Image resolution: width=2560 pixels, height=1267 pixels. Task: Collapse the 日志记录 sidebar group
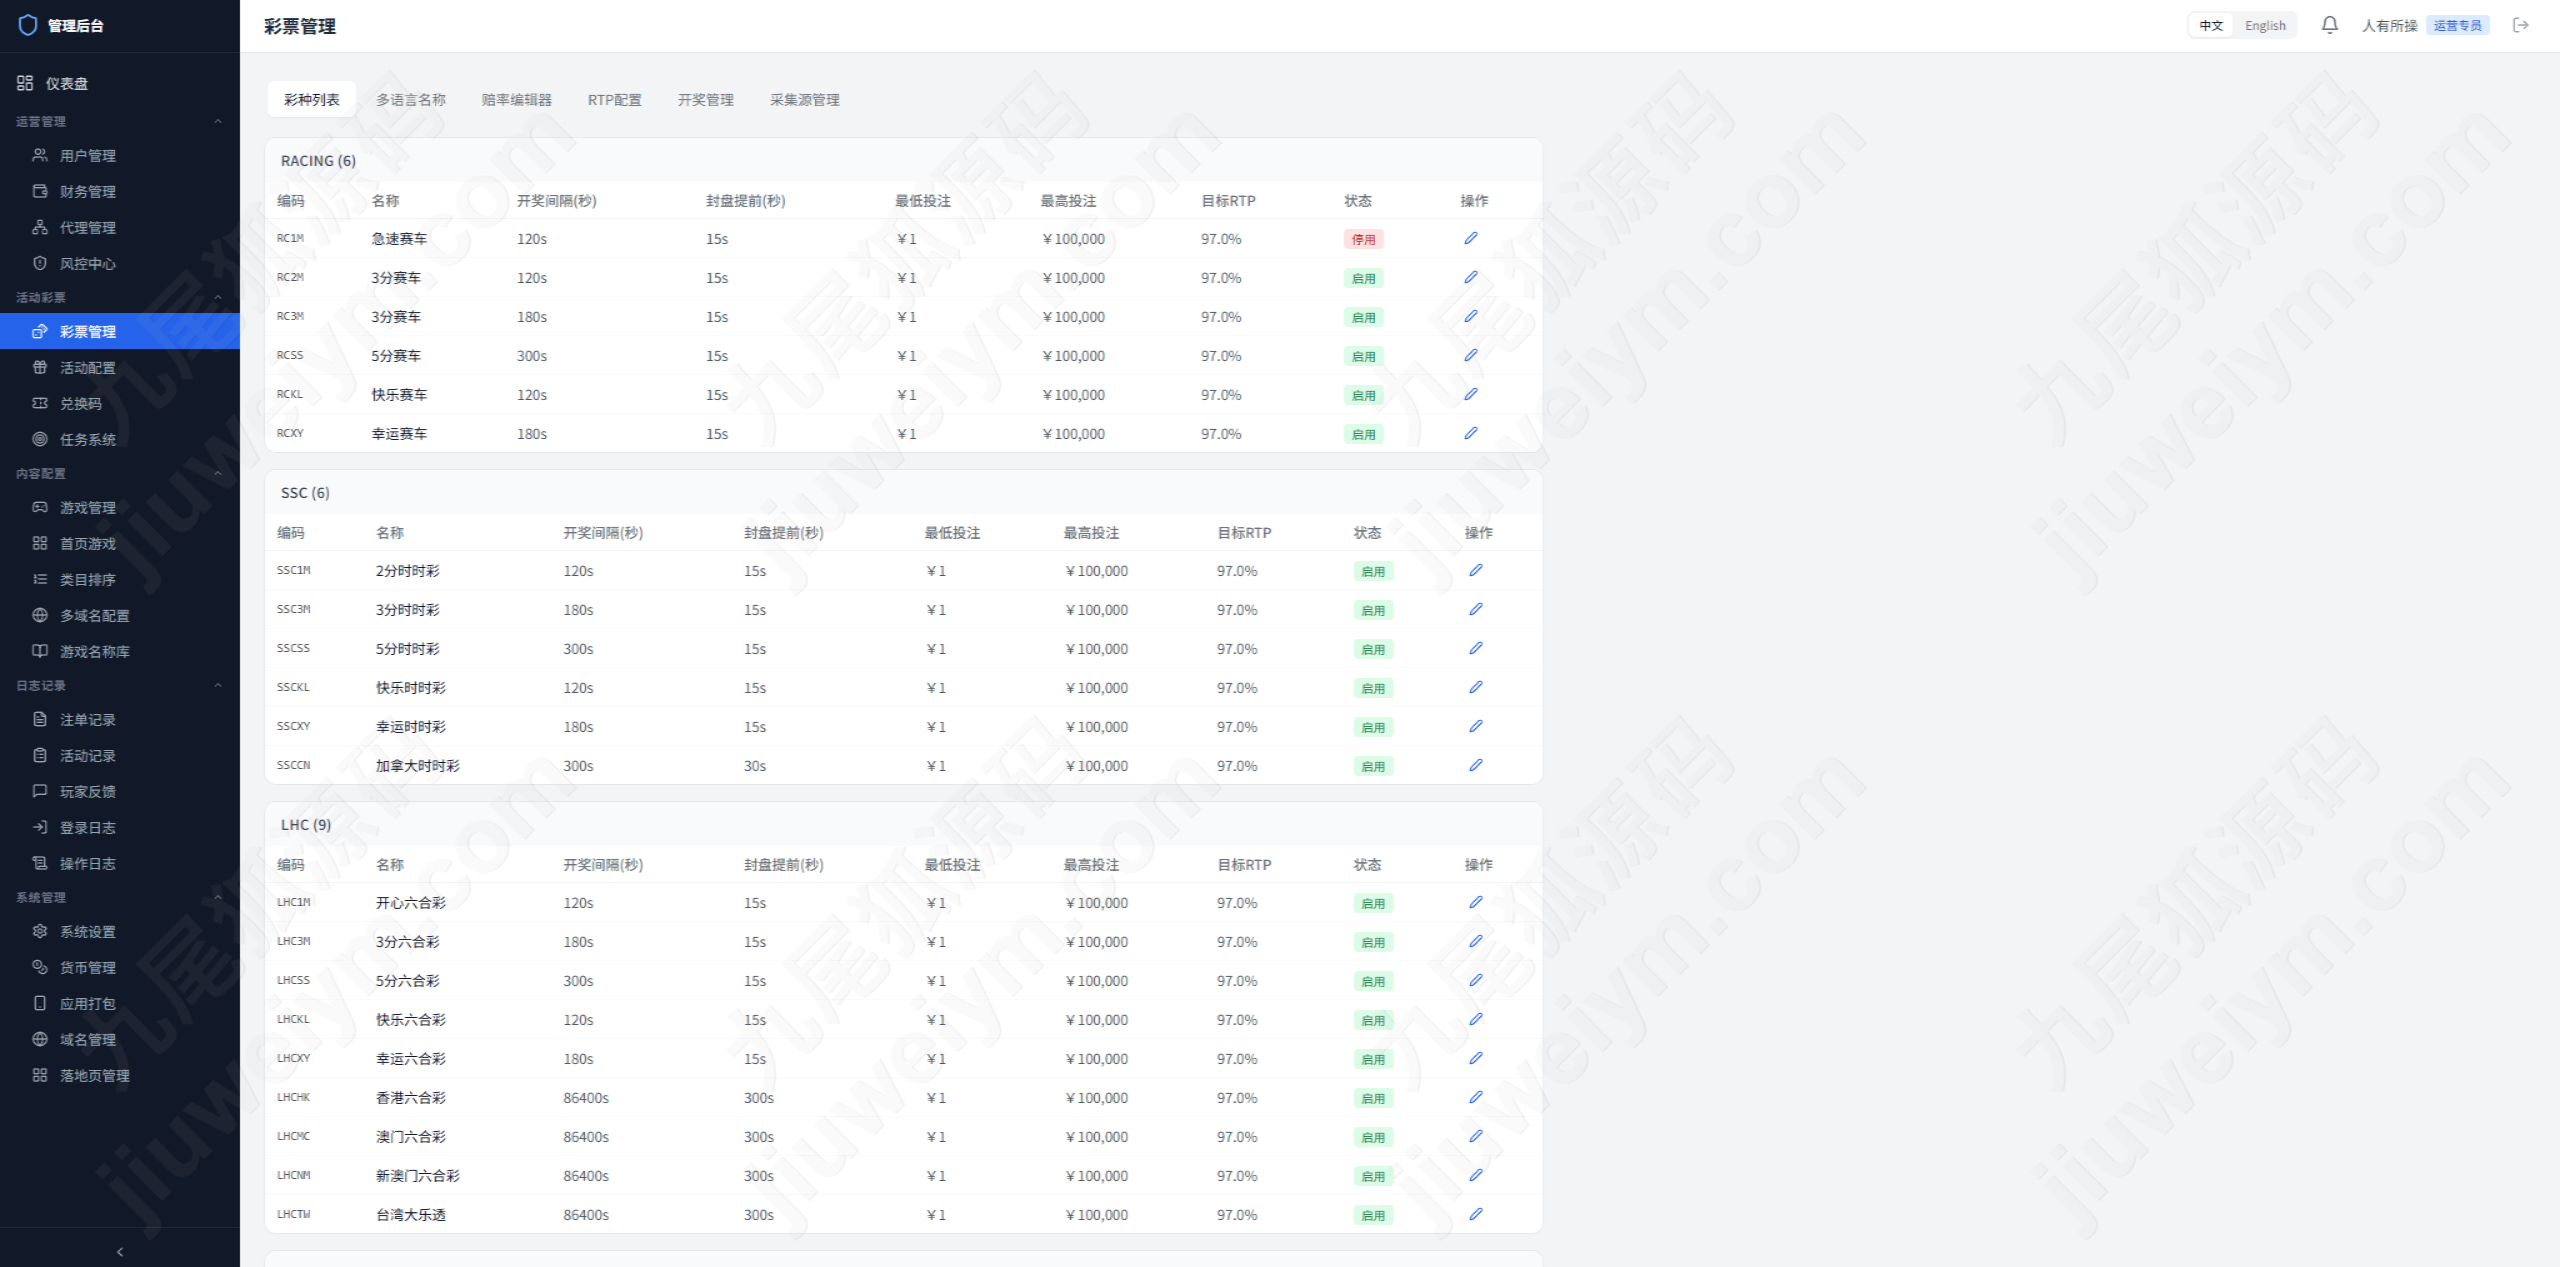point(218,685)
